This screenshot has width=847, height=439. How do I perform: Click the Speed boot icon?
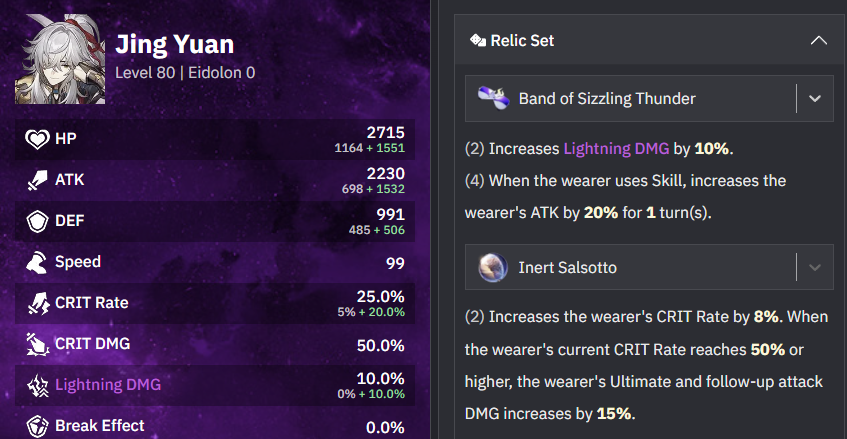pos(37,262)
